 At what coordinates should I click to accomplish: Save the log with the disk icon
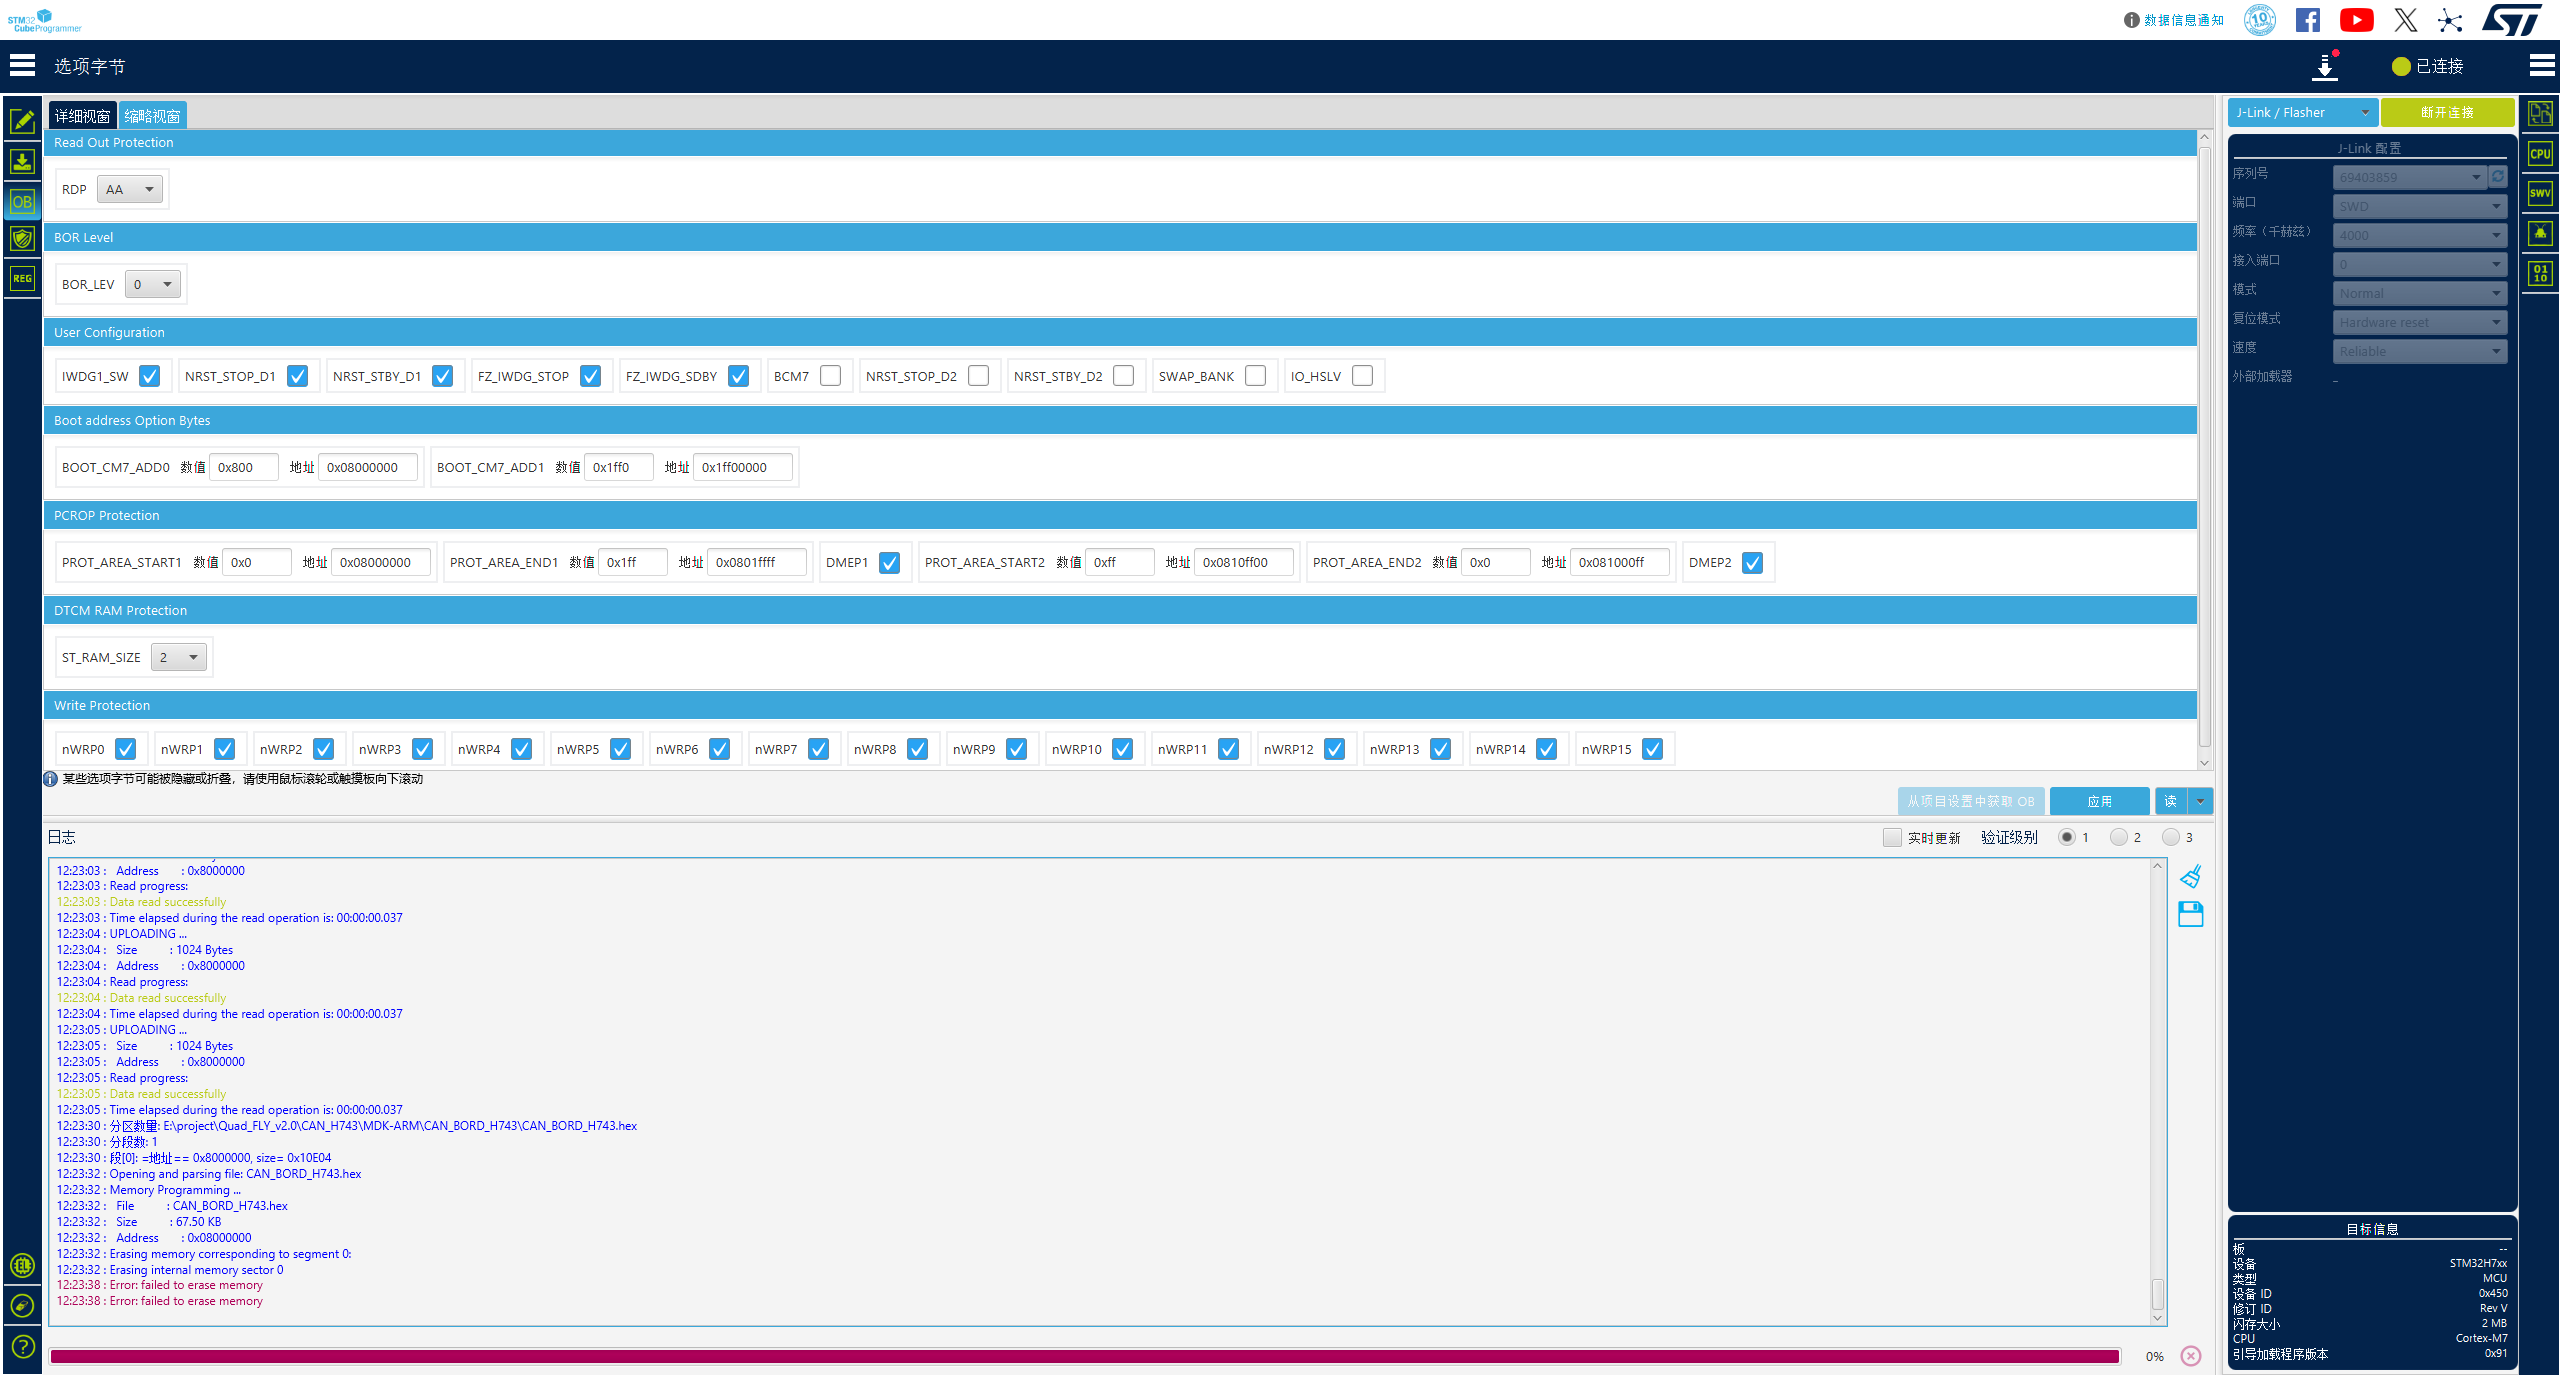(x=2191, y=914)
